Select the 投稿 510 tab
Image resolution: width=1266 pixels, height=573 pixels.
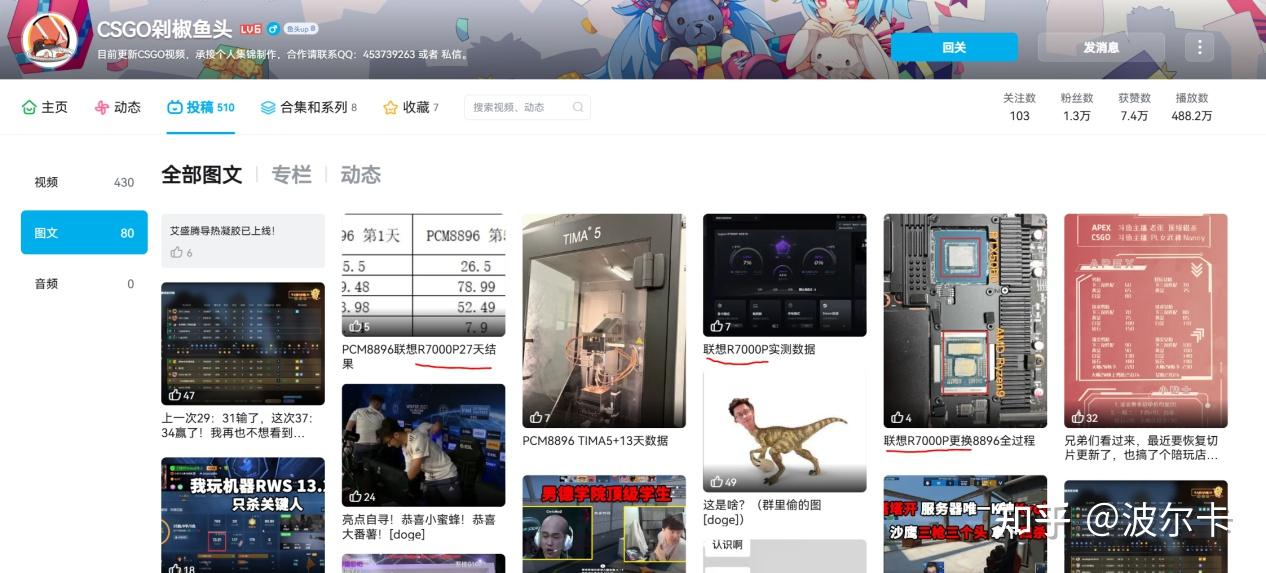coord(201,107)
